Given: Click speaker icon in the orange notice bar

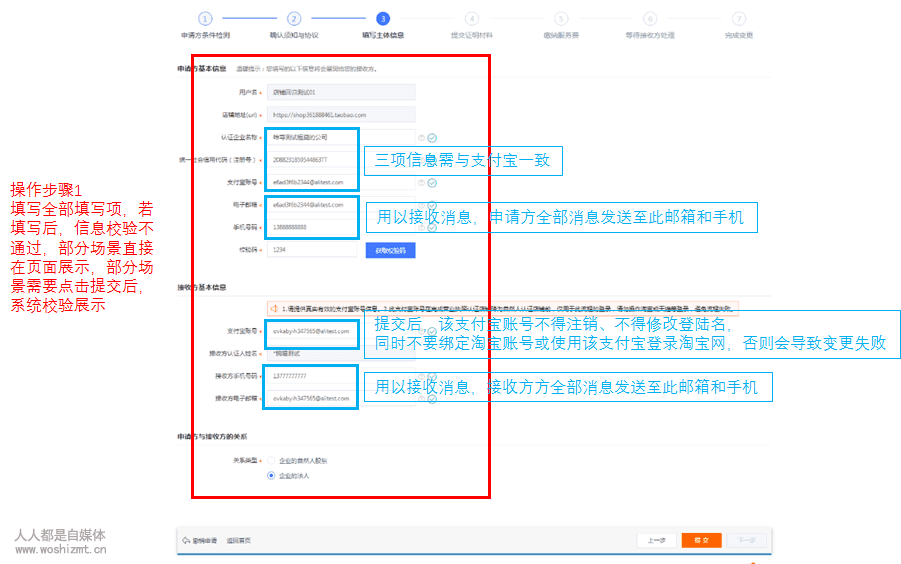Looking at the screenshot, I should pos(272,308).
